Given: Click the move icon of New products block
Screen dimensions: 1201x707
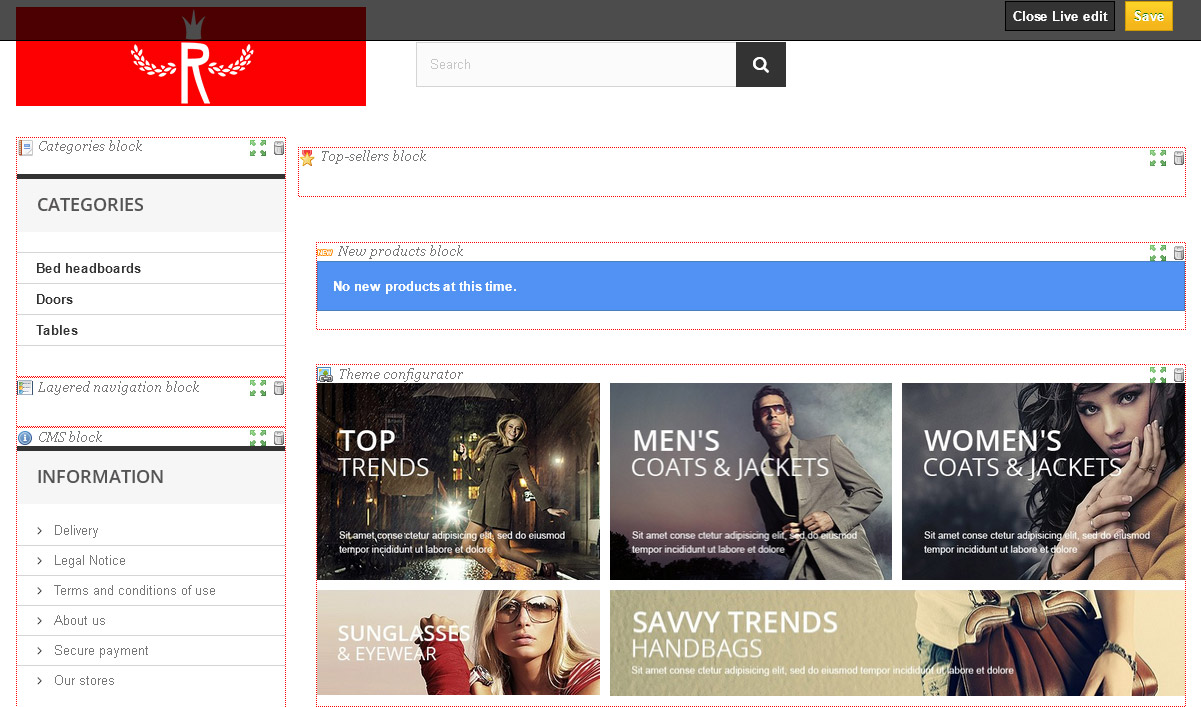Looking at the screenshot, I should [1158, 253].
